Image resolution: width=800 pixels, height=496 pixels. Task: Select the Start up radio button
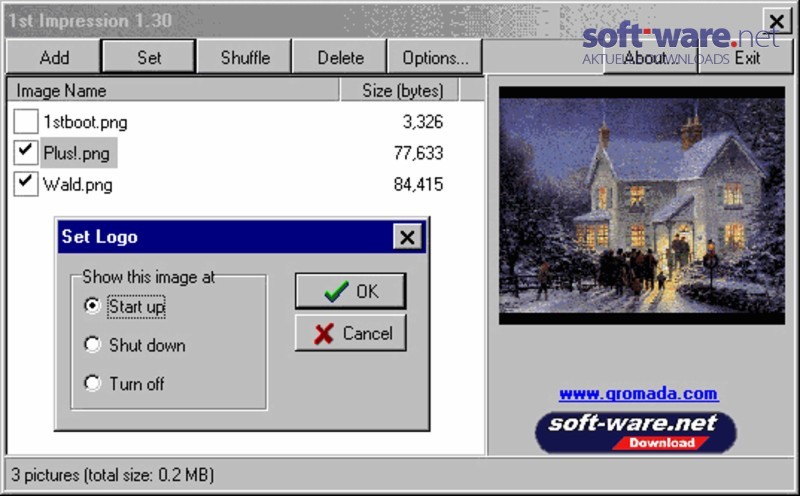[92, 306]
